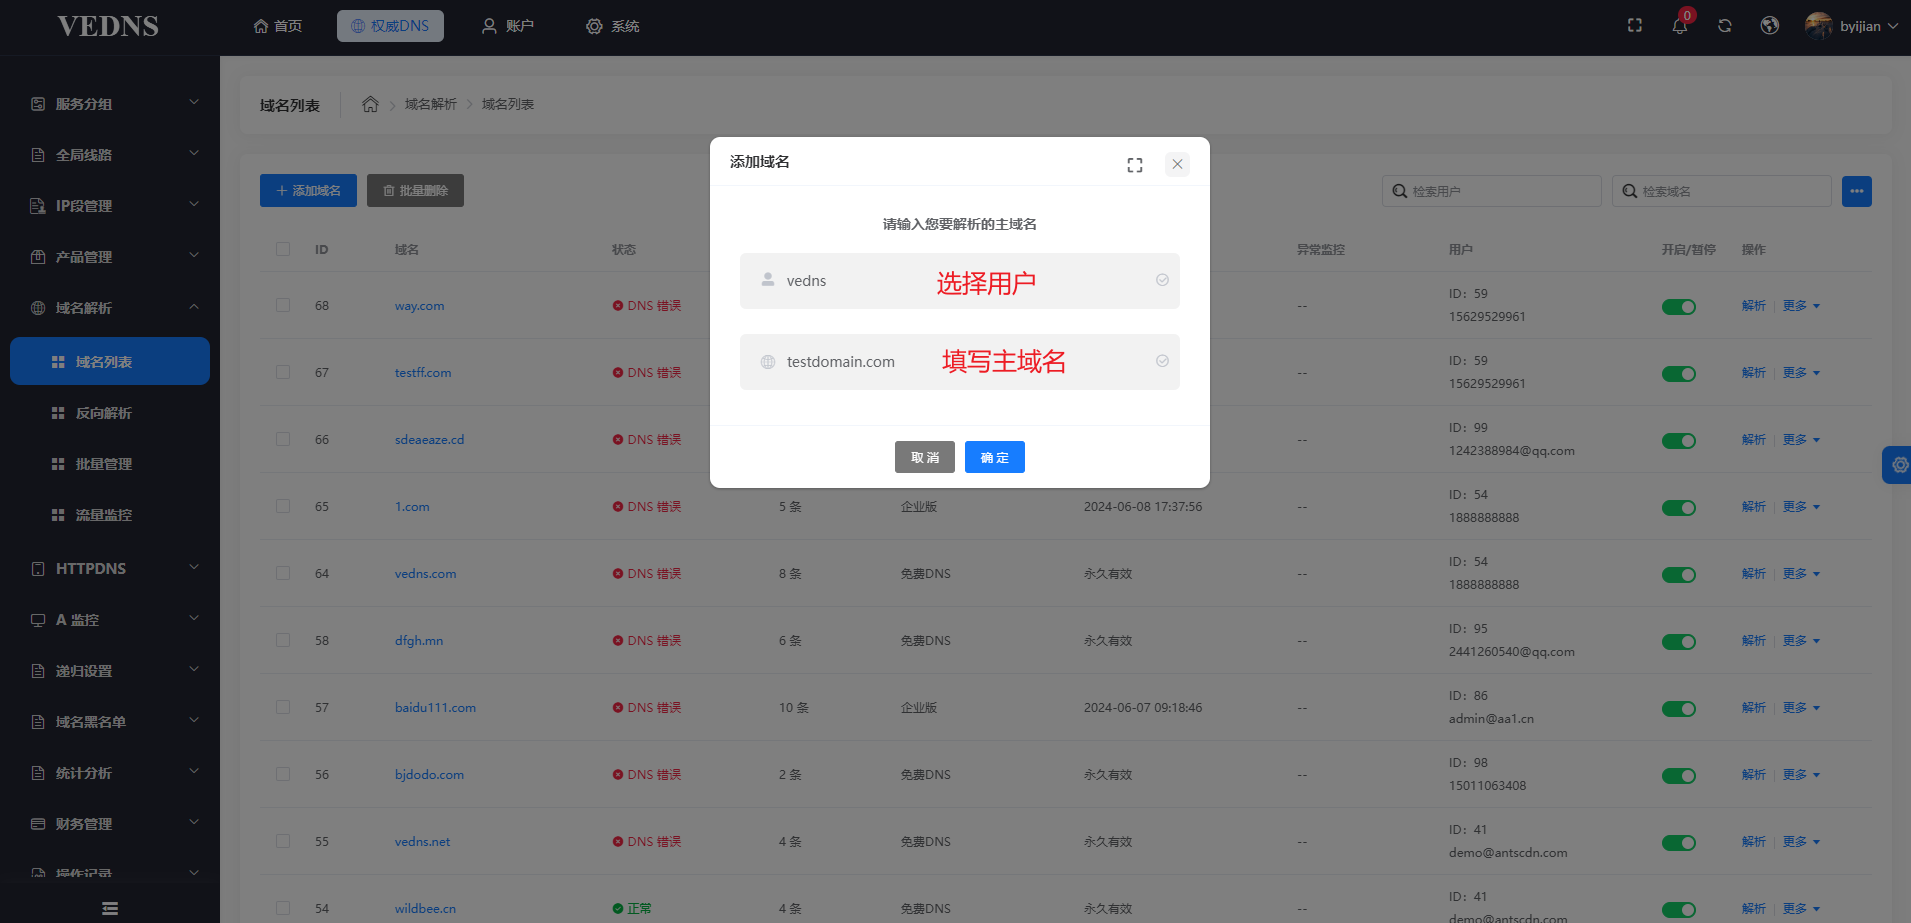Viewport: 1911px width, 923px height.
Task: Click into the 检索用户 search field
Action: [1492, 191]
